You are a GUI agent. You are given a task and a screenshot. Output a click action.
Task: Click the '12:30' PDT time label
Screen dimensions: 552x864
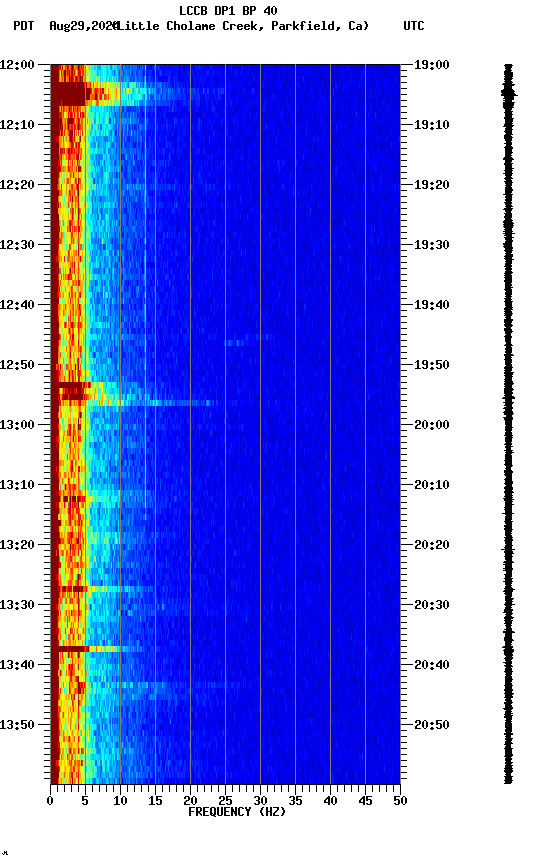point(17,245)
